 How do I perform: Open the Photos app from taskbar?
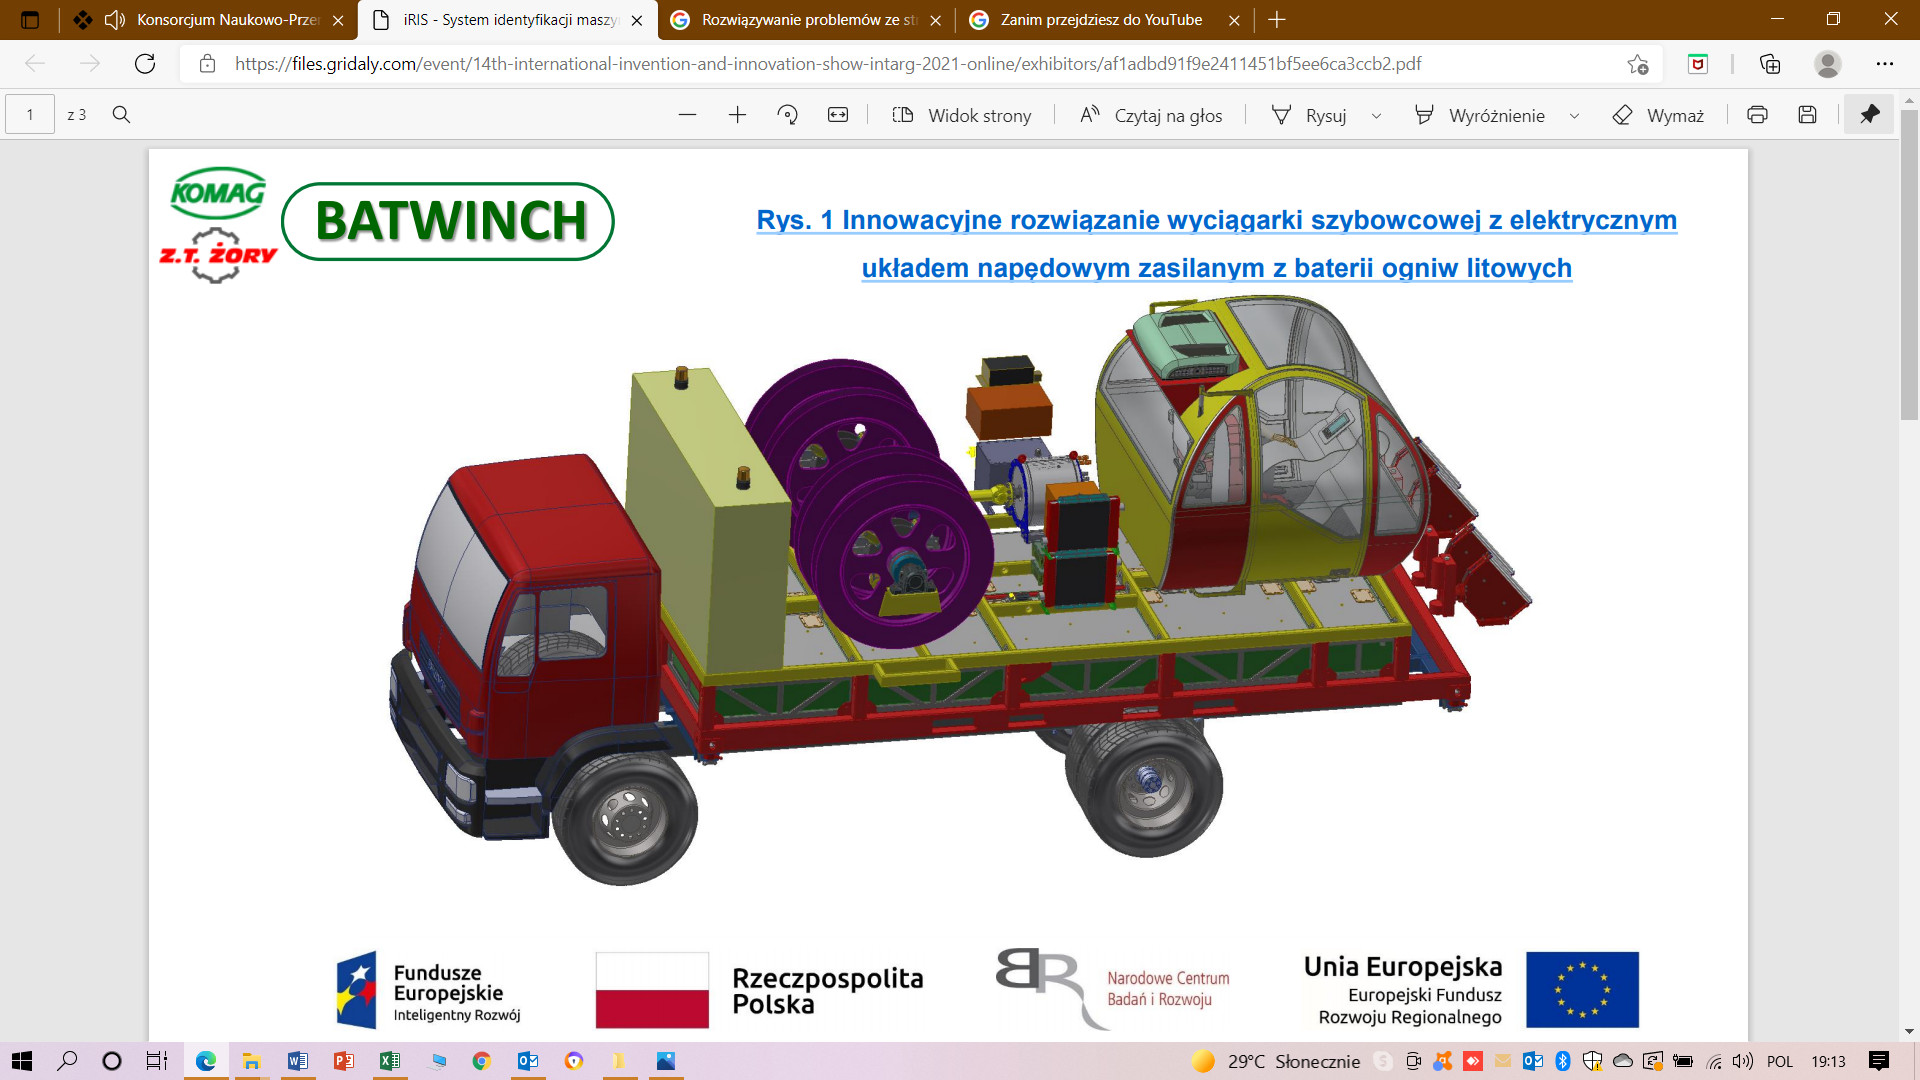pos(666,1061)
